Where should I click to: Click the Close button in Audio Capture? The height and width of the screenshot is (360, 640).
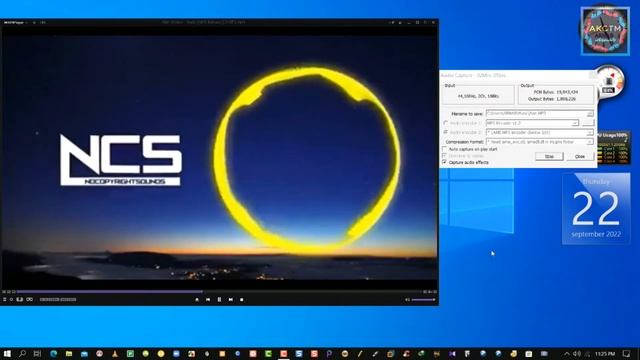point(580,156)
